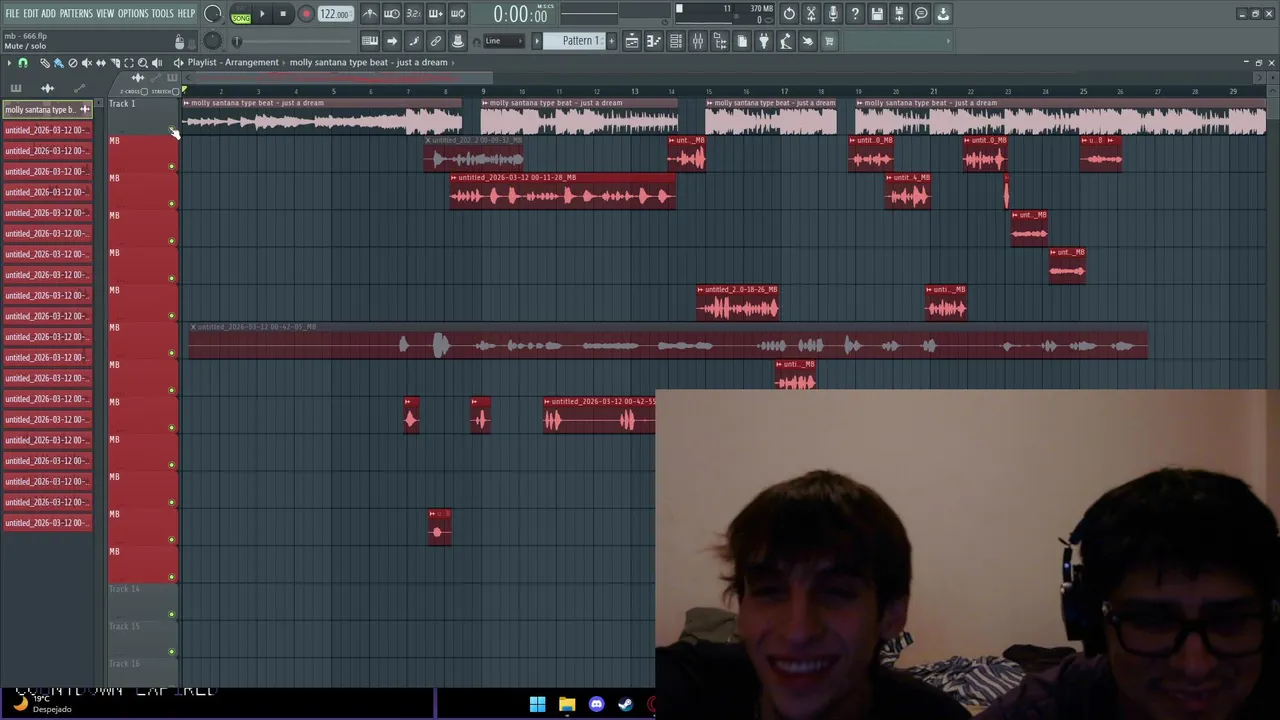
Task: Open the mixer view
Action: pos(698,41)
